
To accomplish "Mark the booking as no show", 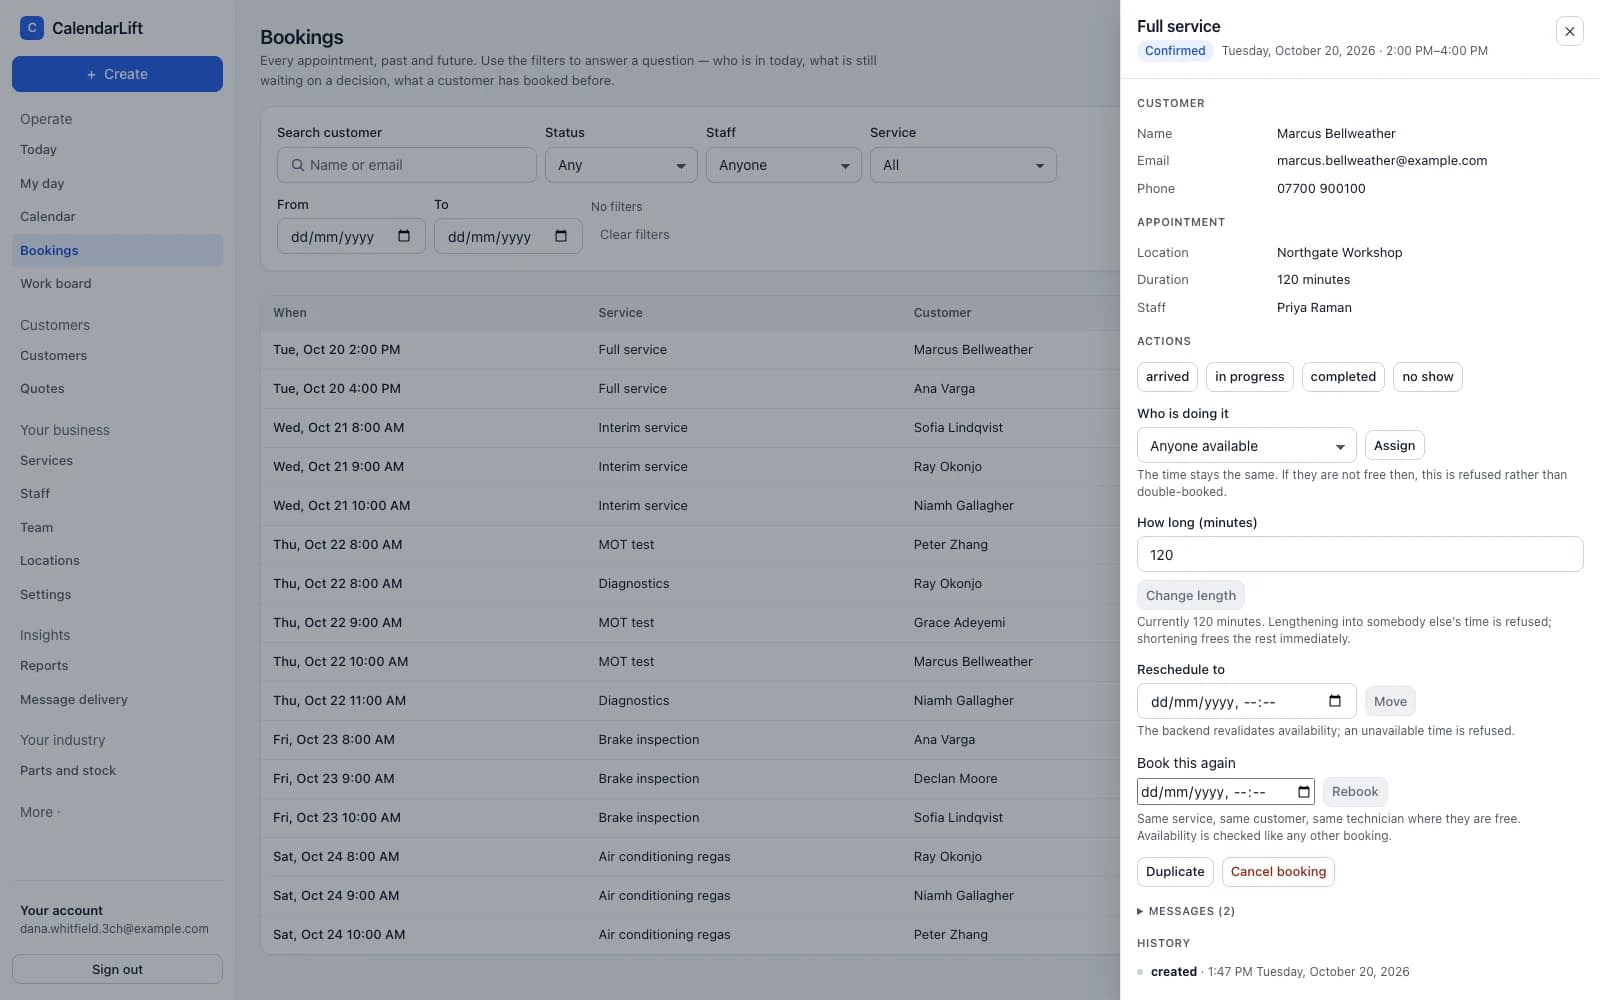I will [1427, 377].
